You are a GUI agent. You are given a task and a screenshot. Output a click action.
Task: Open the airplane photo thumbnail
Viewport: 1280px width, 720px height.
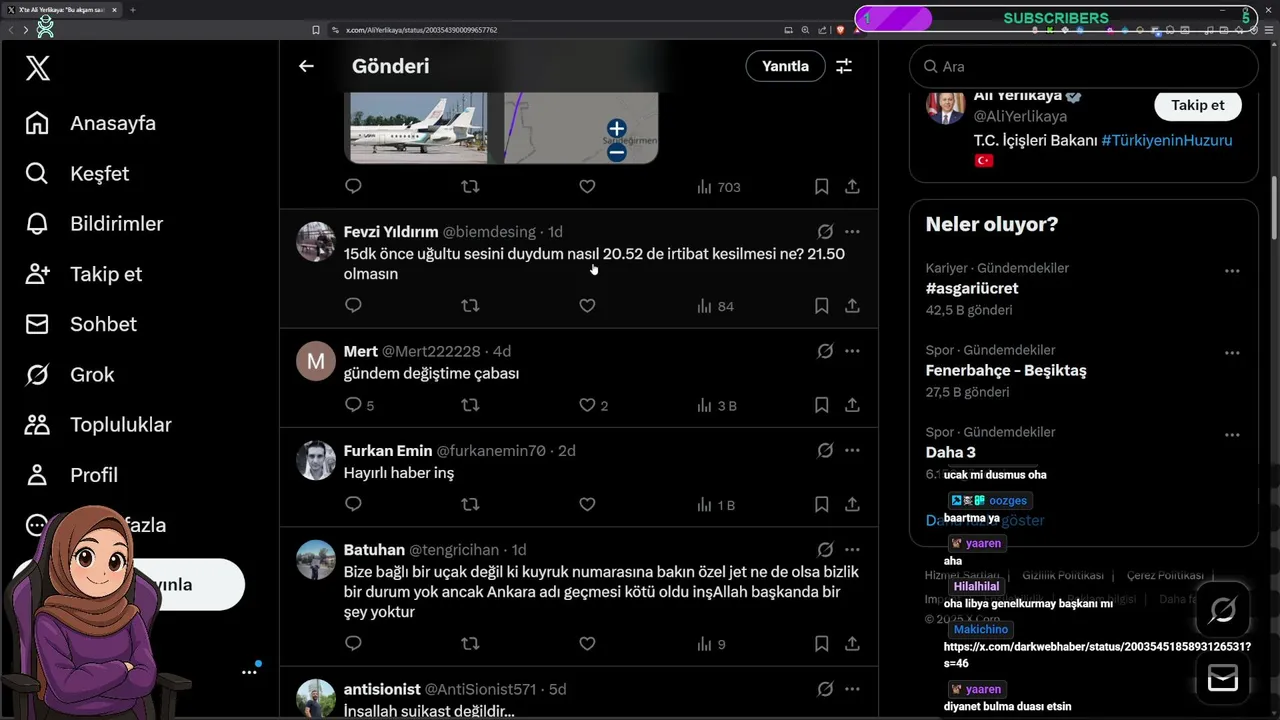tap(417, 127)
